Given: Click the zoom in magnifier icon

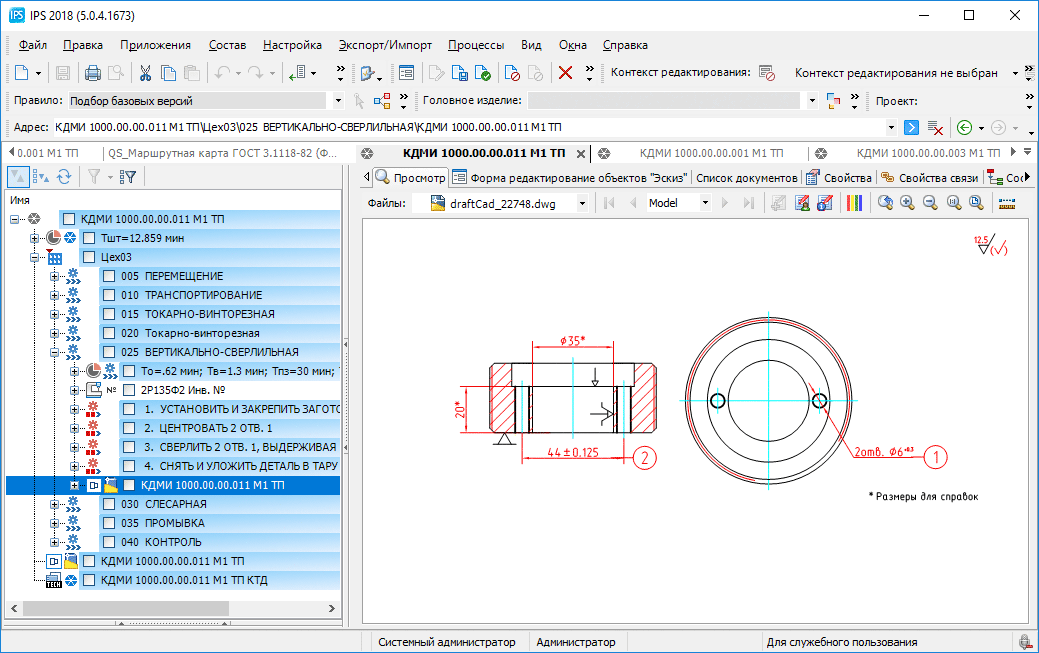Looking at the screenshot, I should coord(907,203).
